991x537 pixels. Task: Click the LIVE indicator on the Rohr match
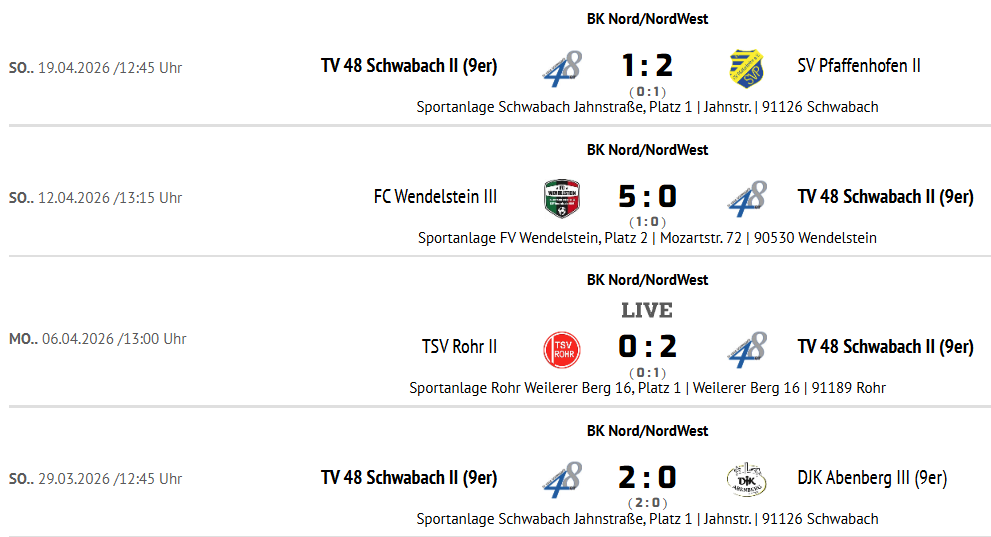647,310
